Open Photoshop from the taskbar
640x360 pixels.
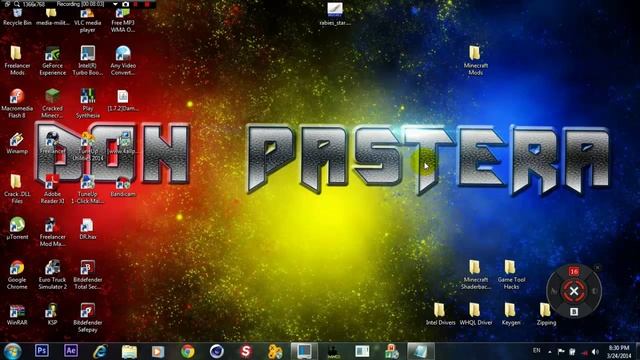click(x=42, y=351)
